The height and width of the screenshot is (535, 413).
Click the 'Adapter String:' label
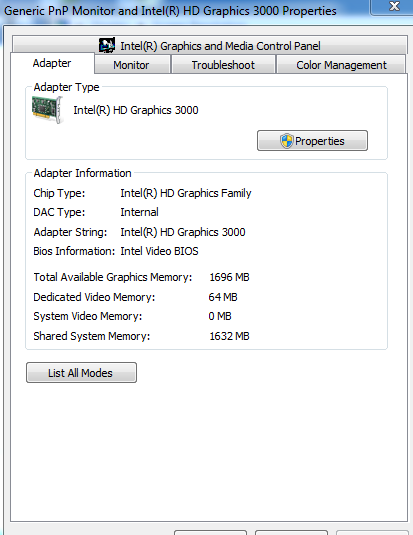tap(70, 232)
